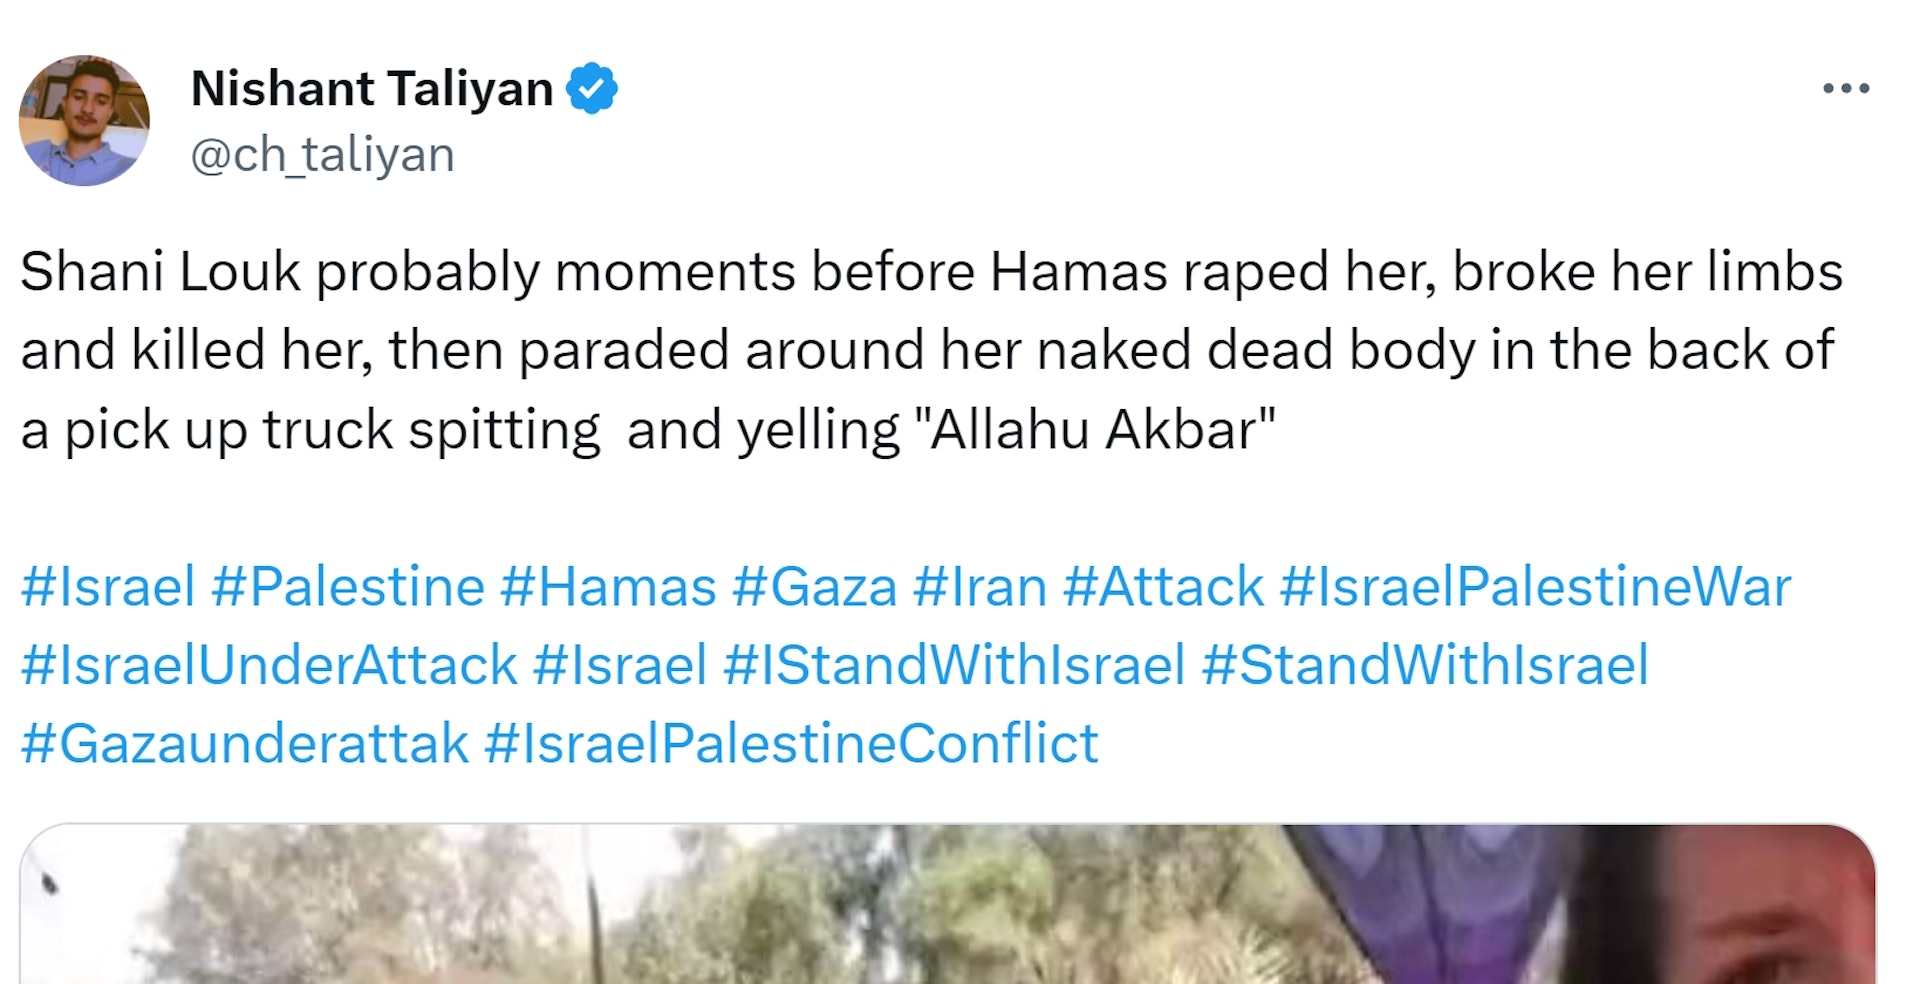The width and height of the screenshot is (1920, 984).
Task: Select the #StandWithIsrael hashtag
Action: pyautogui.click(x=1425, y=666)
